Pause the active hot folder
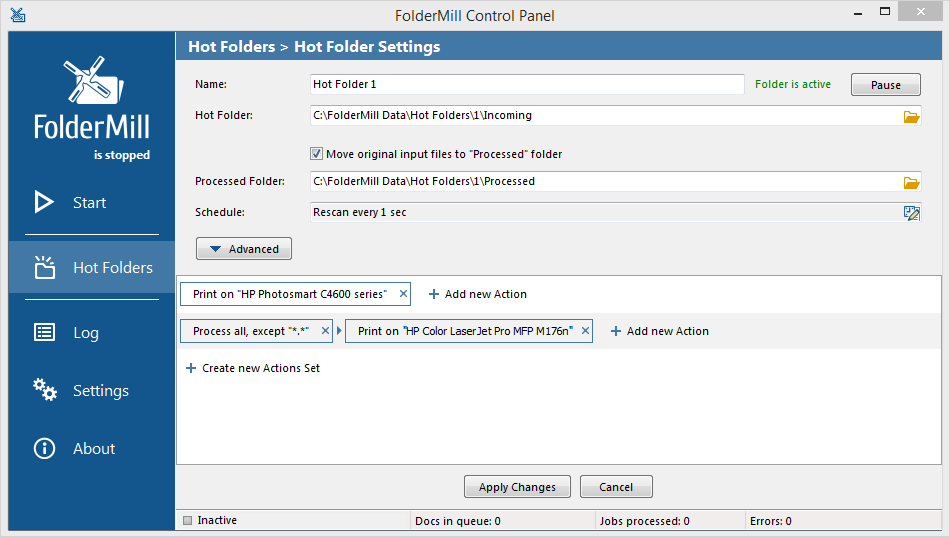The width and height of the screenshot is (950, 538). 886,85
